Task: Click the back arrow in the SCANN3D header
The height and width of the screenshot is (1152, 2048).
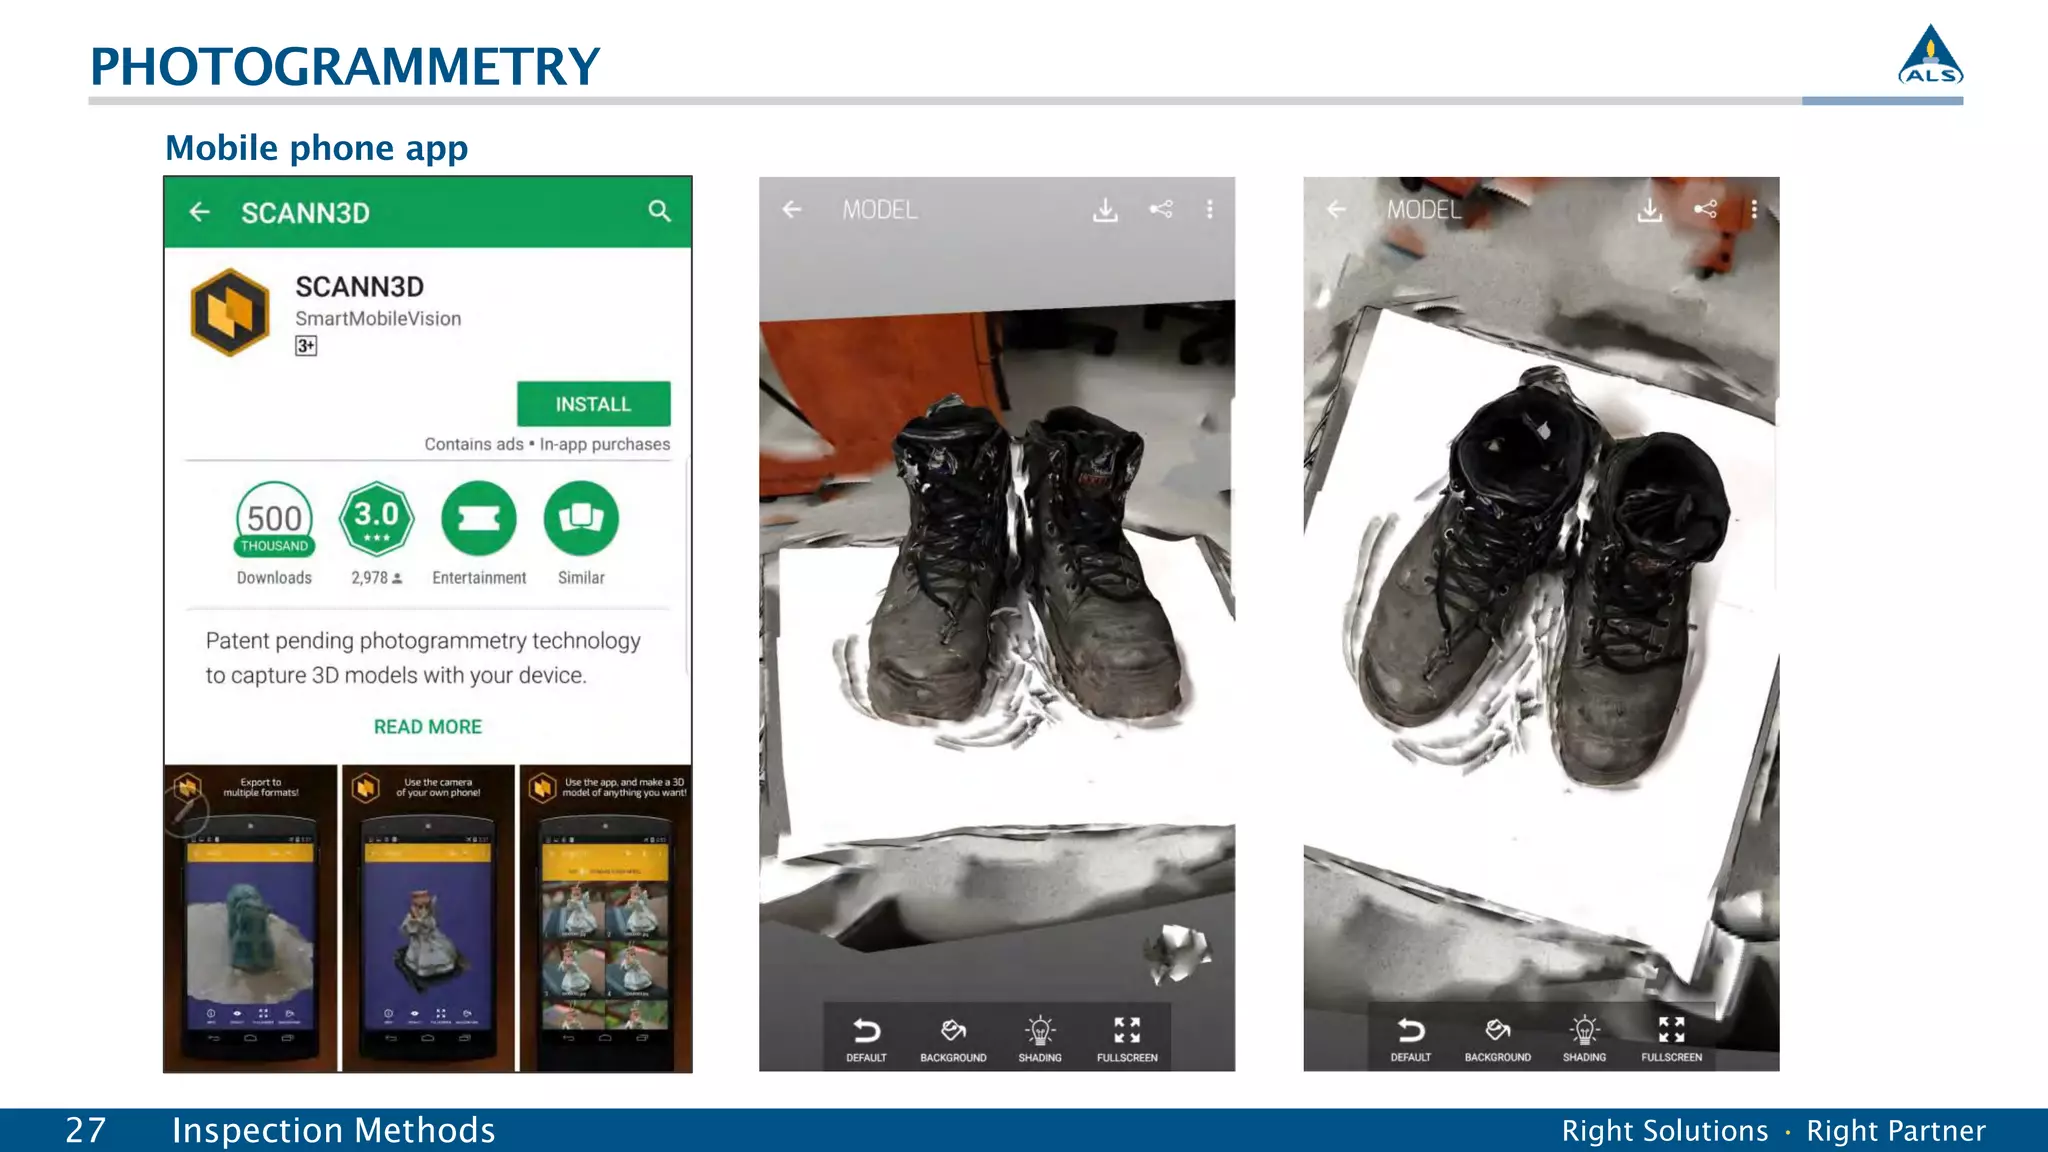Action: [200, 212]
